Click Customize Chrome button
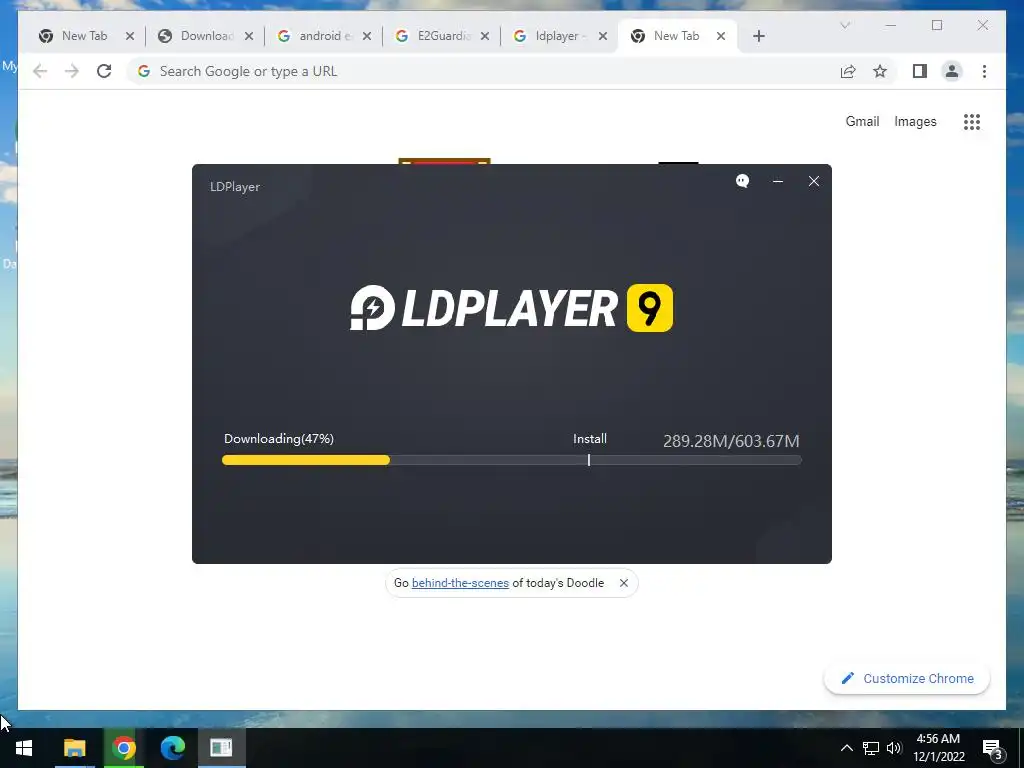 click(907, 679)
